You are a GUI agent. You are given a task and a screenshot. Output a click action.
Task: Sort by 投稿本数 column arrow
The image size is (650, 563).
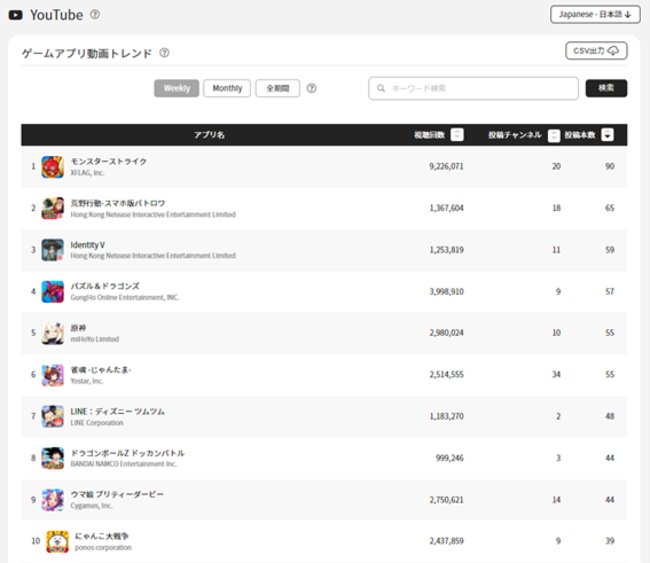pos(607,135)
